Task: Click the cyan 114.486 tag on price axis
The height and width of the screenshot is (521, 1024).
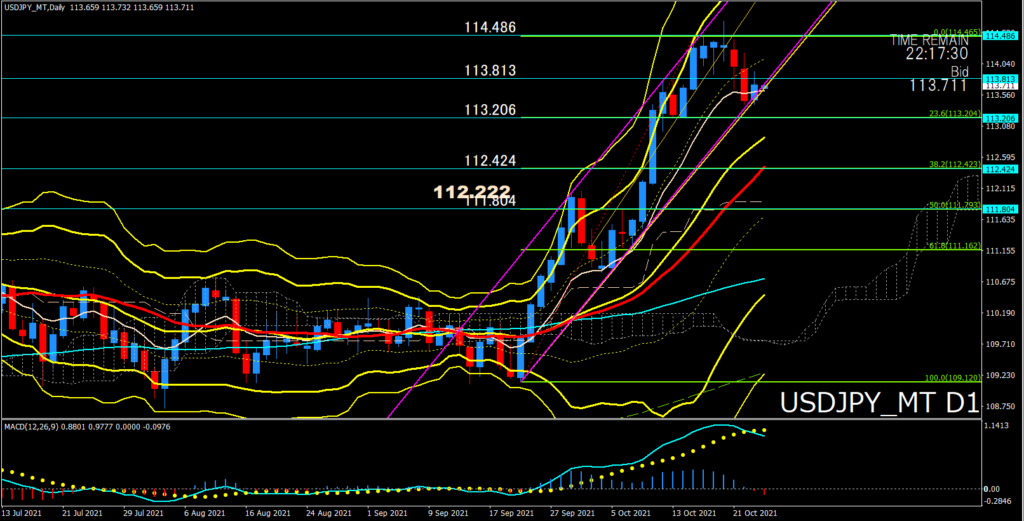Action: [x=999, y=36]
